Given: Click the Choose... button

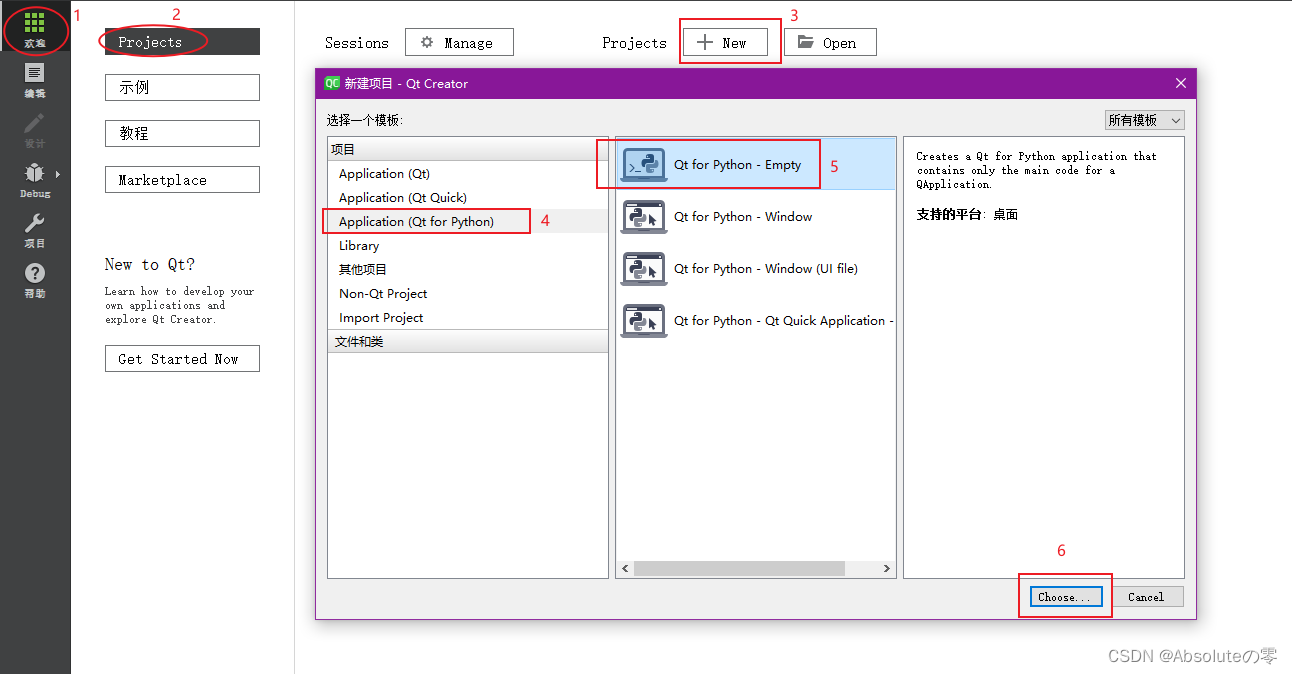Looking at the screenshot, I should point(1064,596).
